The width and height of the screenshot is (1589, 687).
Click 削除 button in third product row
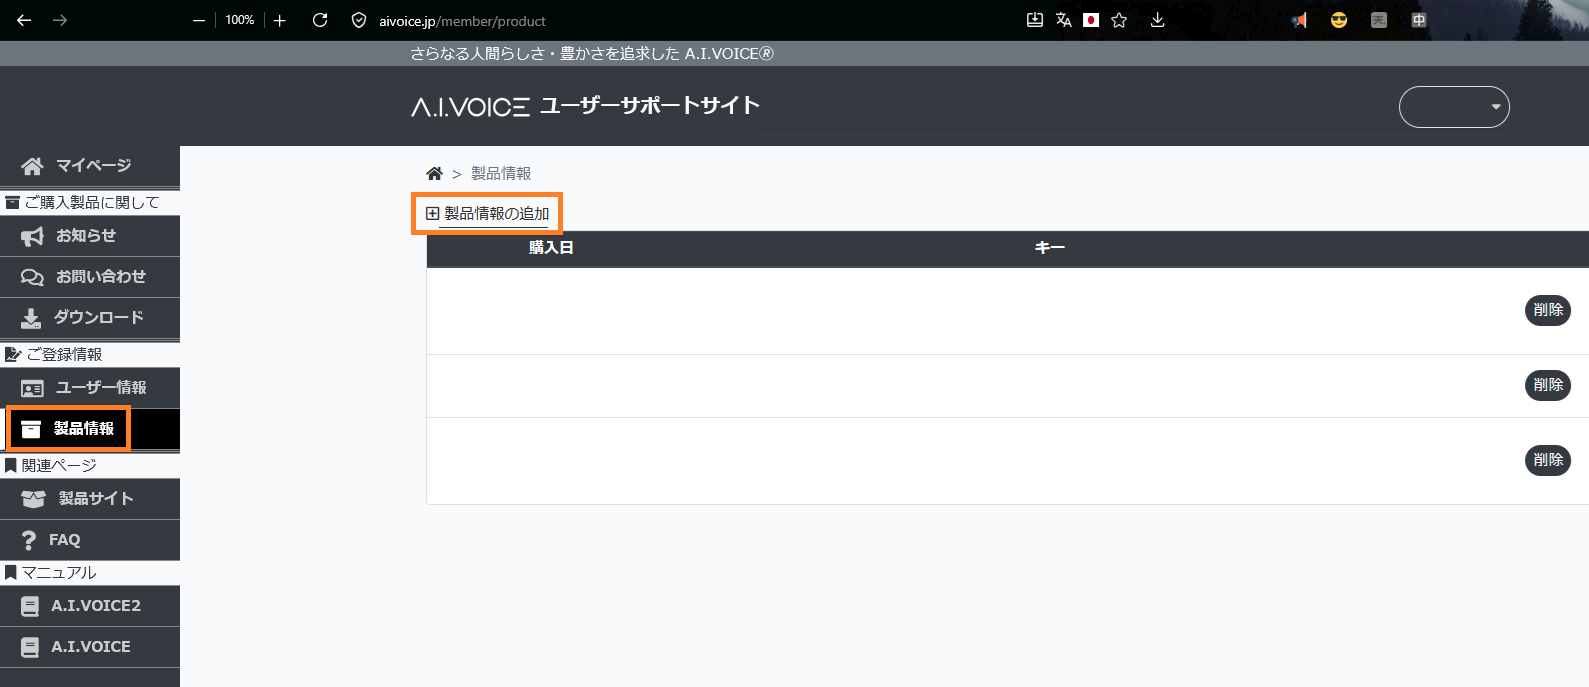[x=1548, y=460]
